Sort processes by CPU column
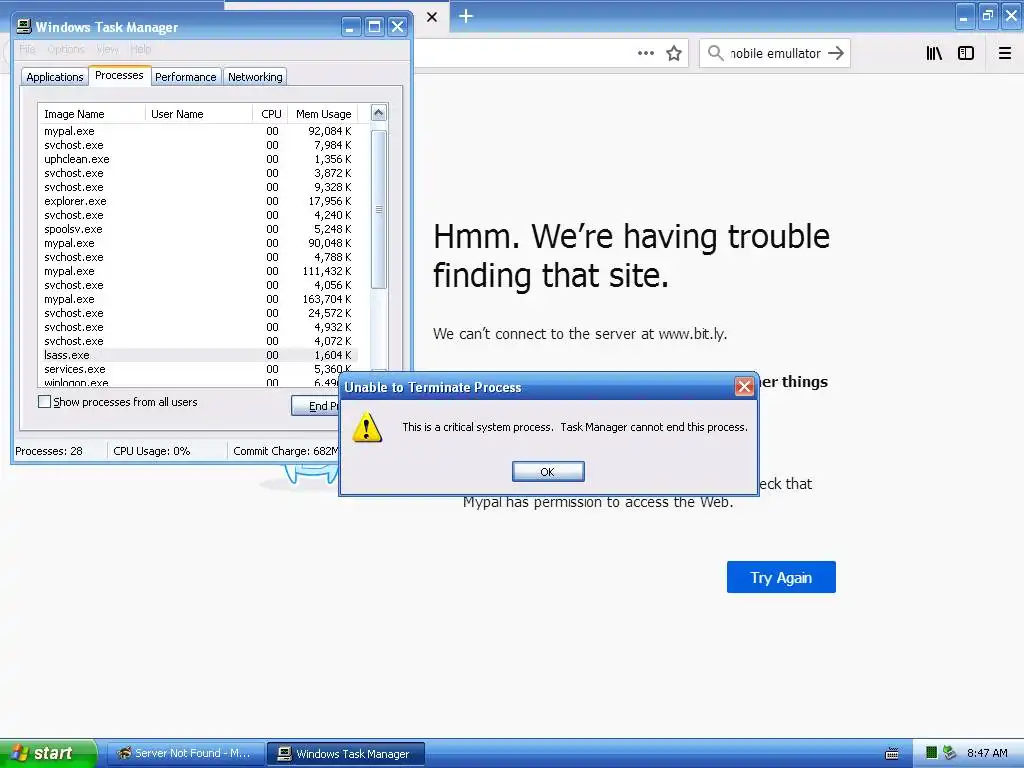This screenshot has width=1024, height=768. tap(270, 114)
